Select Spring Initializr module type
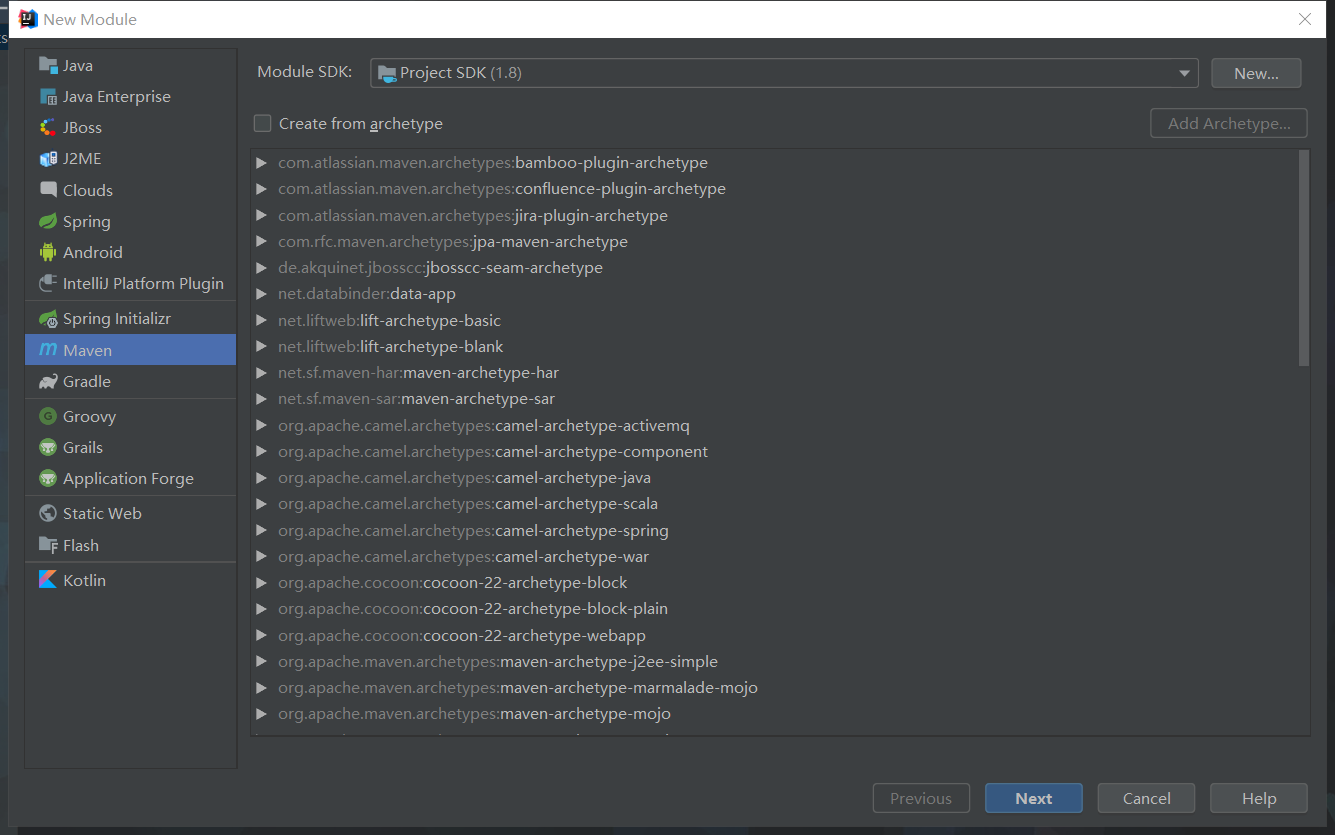1335x835 pixels. coord(116,319)
